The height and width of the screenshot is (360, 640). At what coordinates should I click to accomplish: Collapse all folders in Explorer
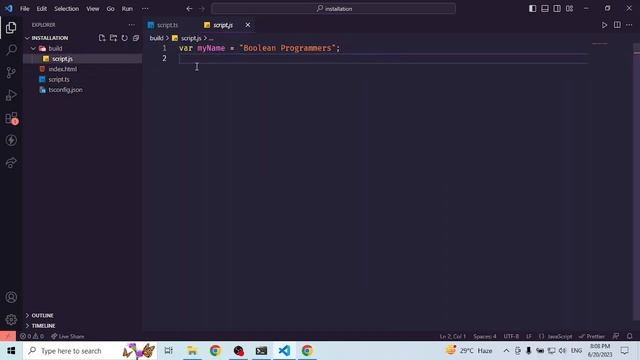point(136,38)
